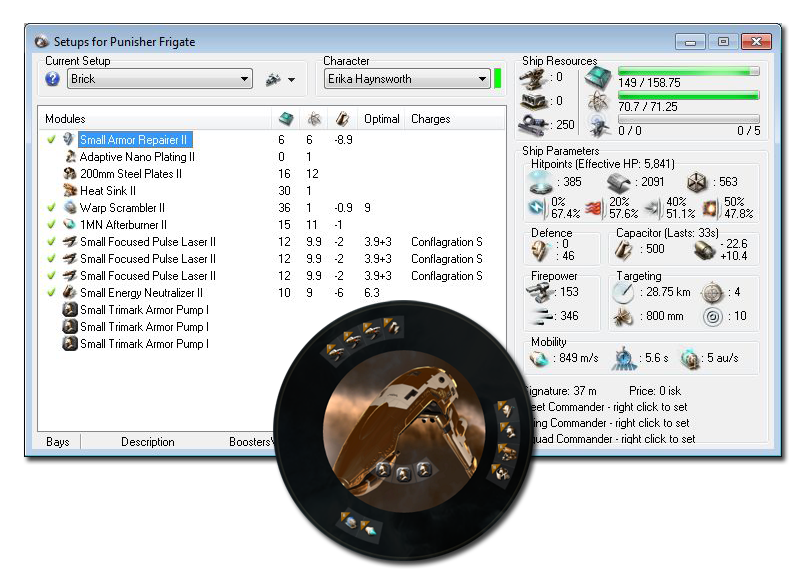Click Fleet Commander right click to set
This screenshot has height=576, width=804.
click(609, 407)
